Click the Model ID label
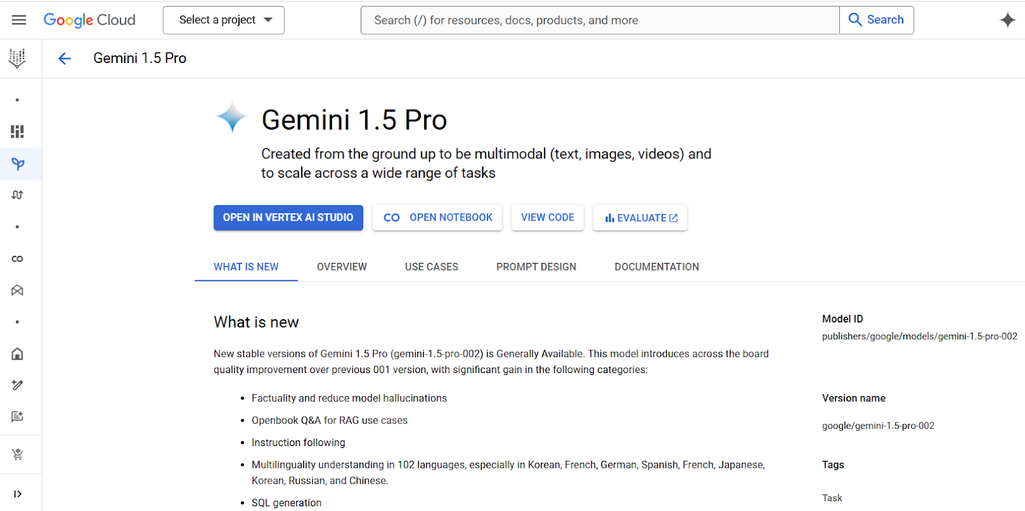 pyautogui.click(x=842, y=319)
